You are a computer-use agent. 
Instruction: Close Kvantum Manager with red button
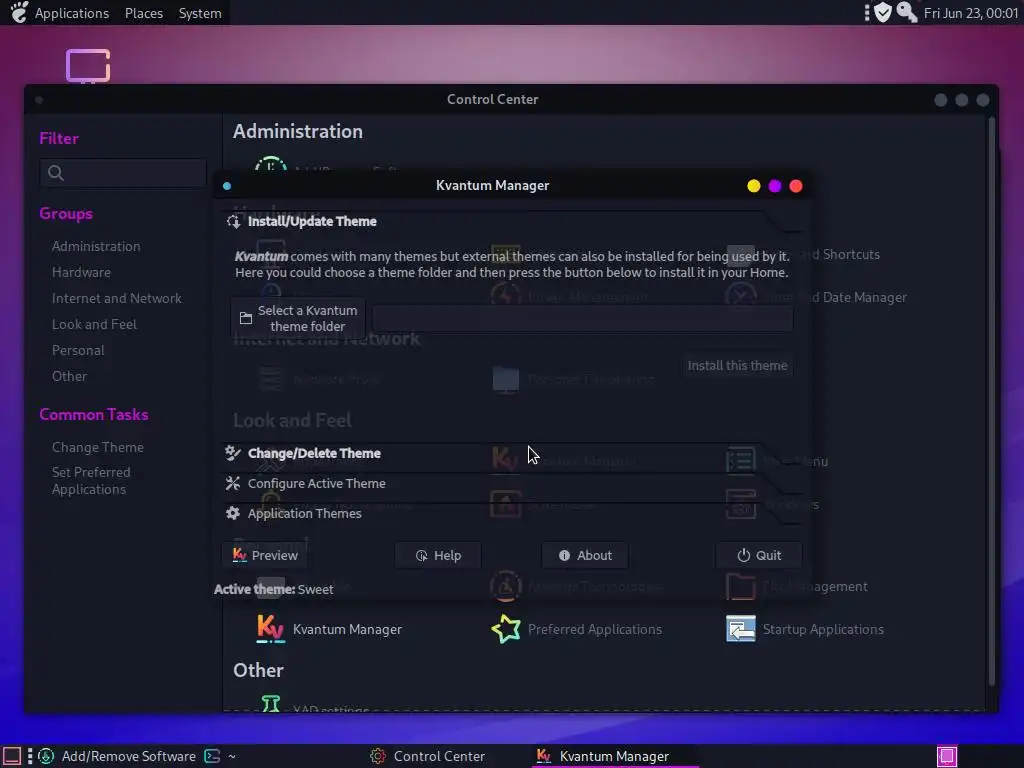[x=795, y=186]
